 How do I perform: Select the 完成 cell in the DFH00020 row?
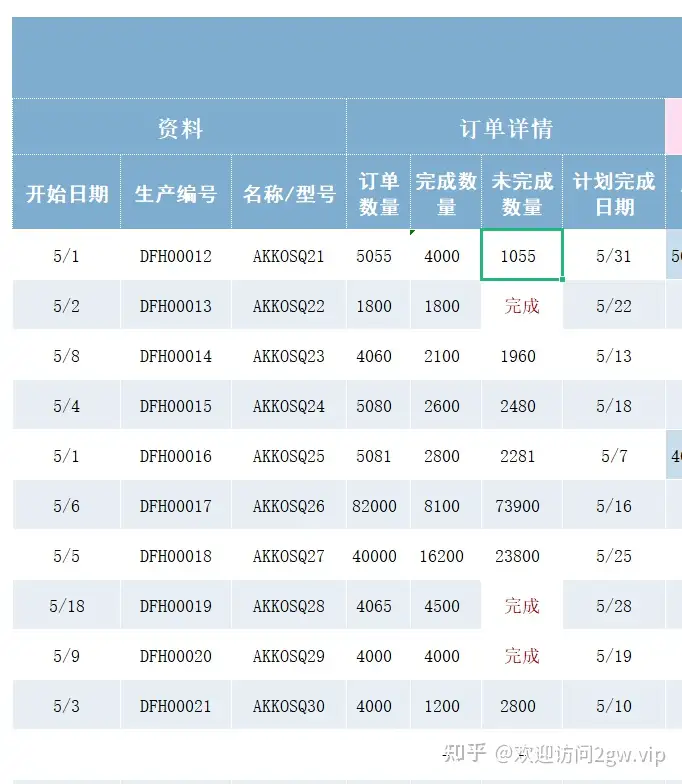tap(522, 655)
